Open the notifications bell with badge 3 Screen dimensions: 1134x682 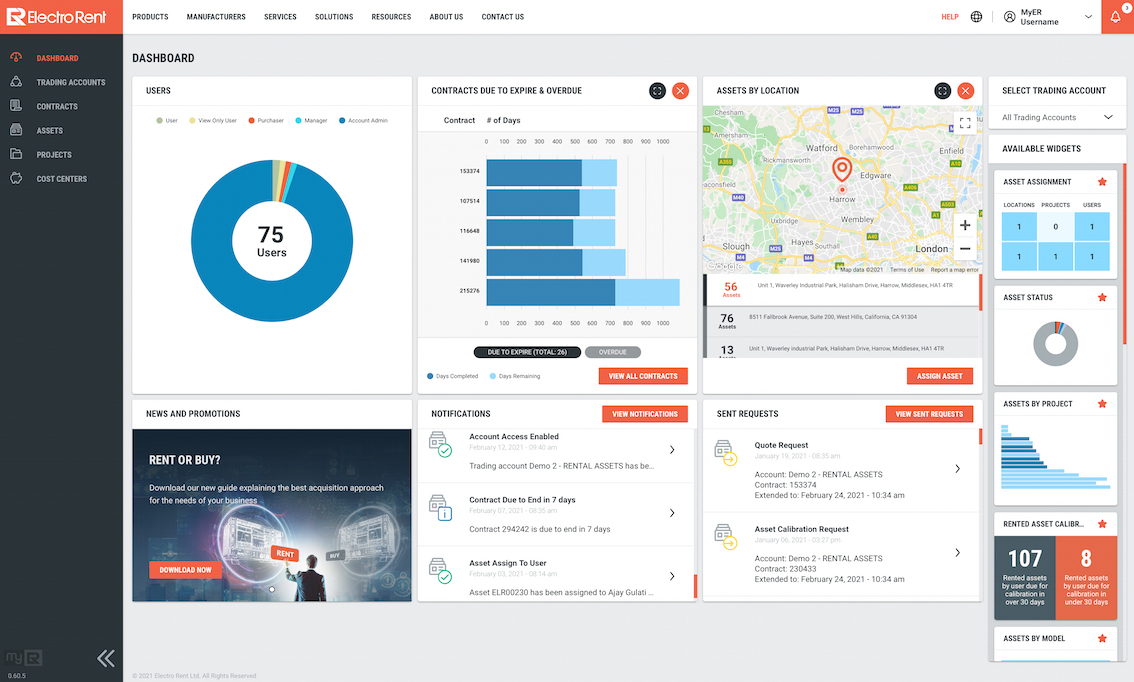click(1117, 17)
